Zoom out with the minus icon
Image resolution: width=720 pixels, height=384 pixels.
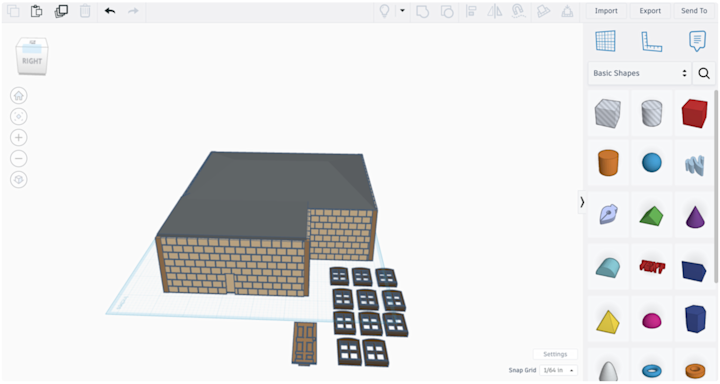point(19,158)
